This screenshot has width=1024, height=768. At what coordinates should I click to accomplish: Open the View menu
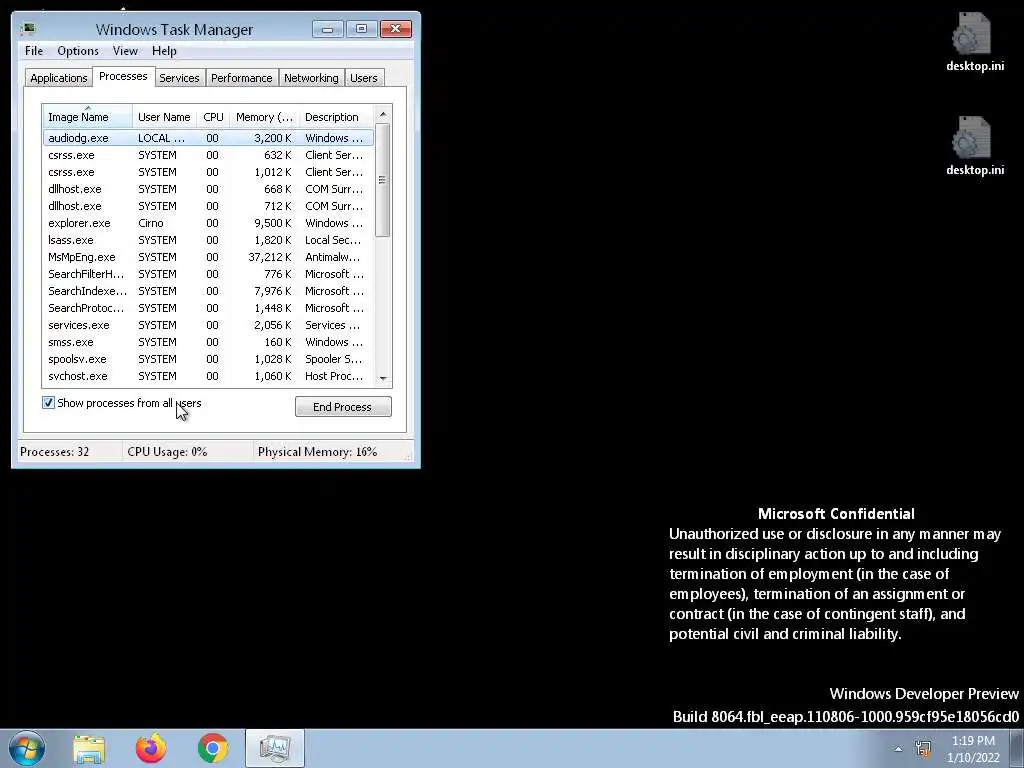tap(125, 51)
